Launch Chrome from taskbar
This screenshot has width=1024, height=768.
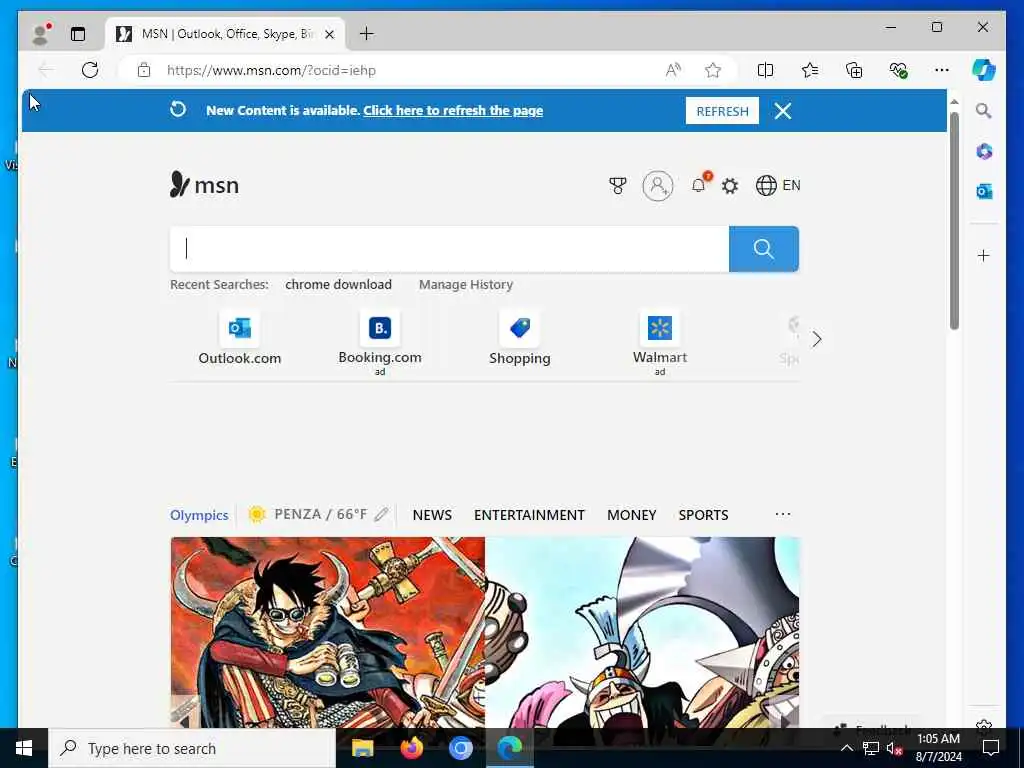pyautogui.click(x=461, y=748)
